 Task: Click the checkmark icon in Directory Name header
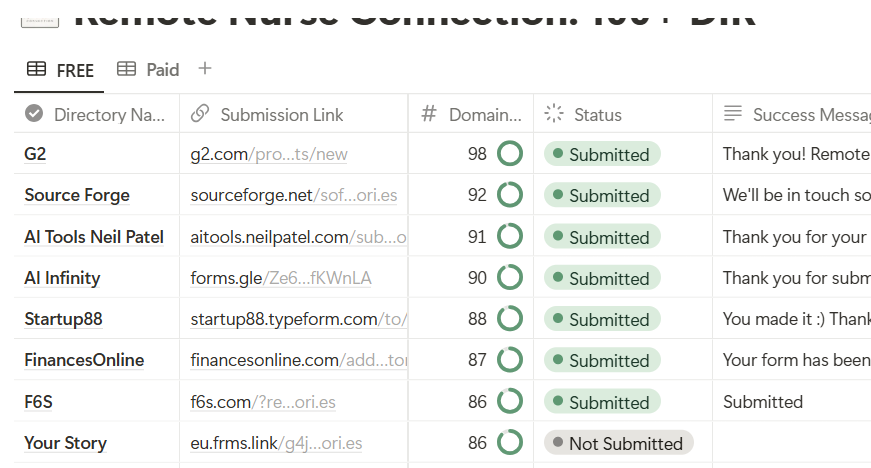point(34,114)
